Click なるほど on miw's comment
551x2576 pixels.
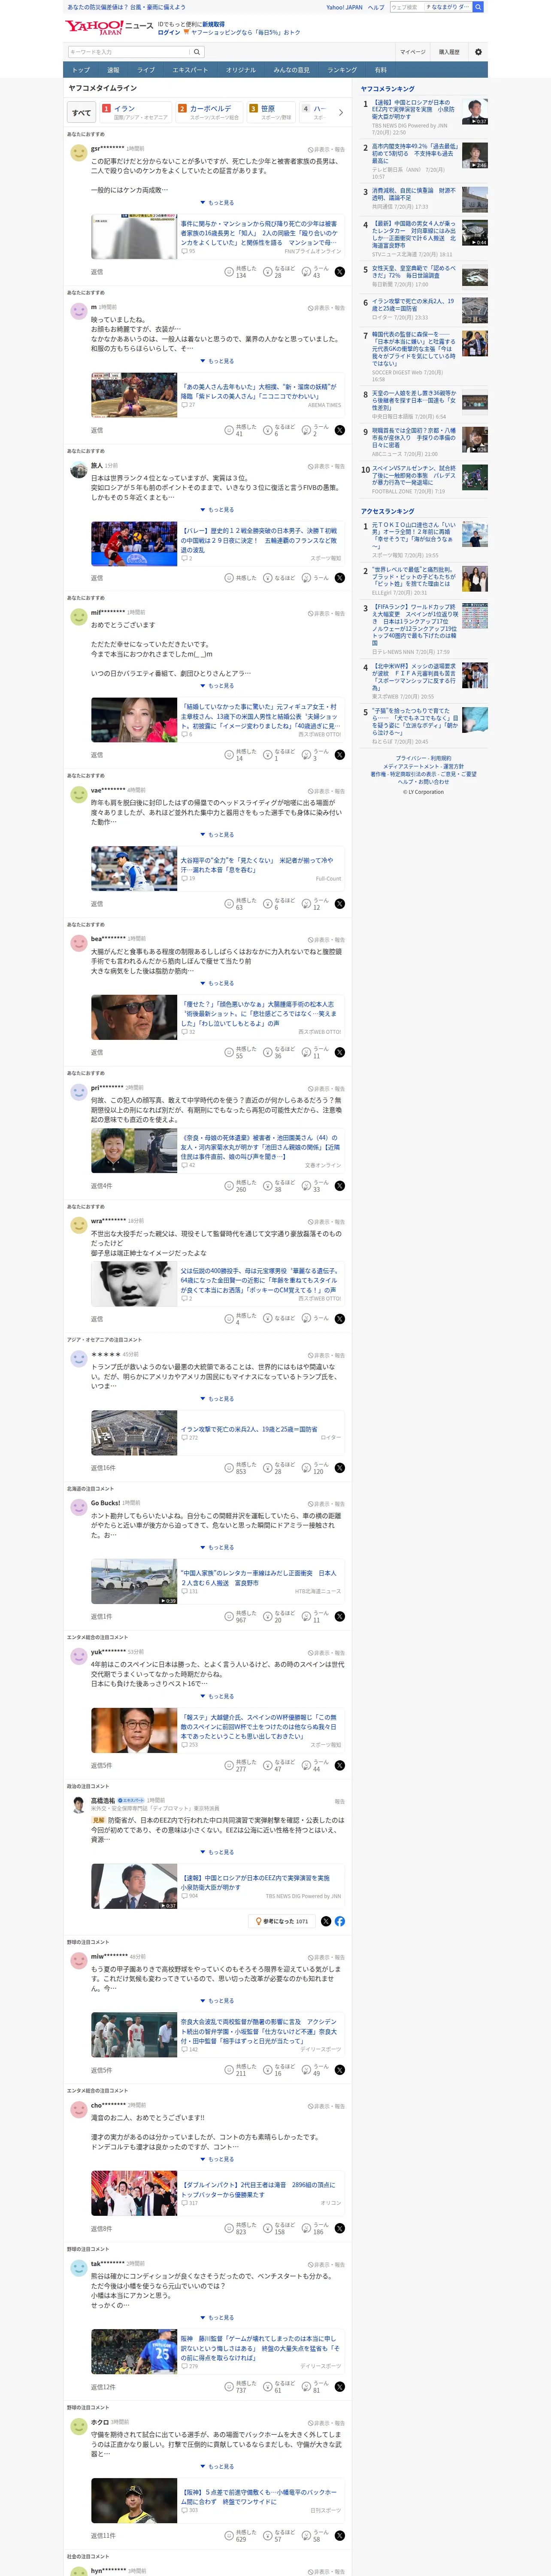279,2070
